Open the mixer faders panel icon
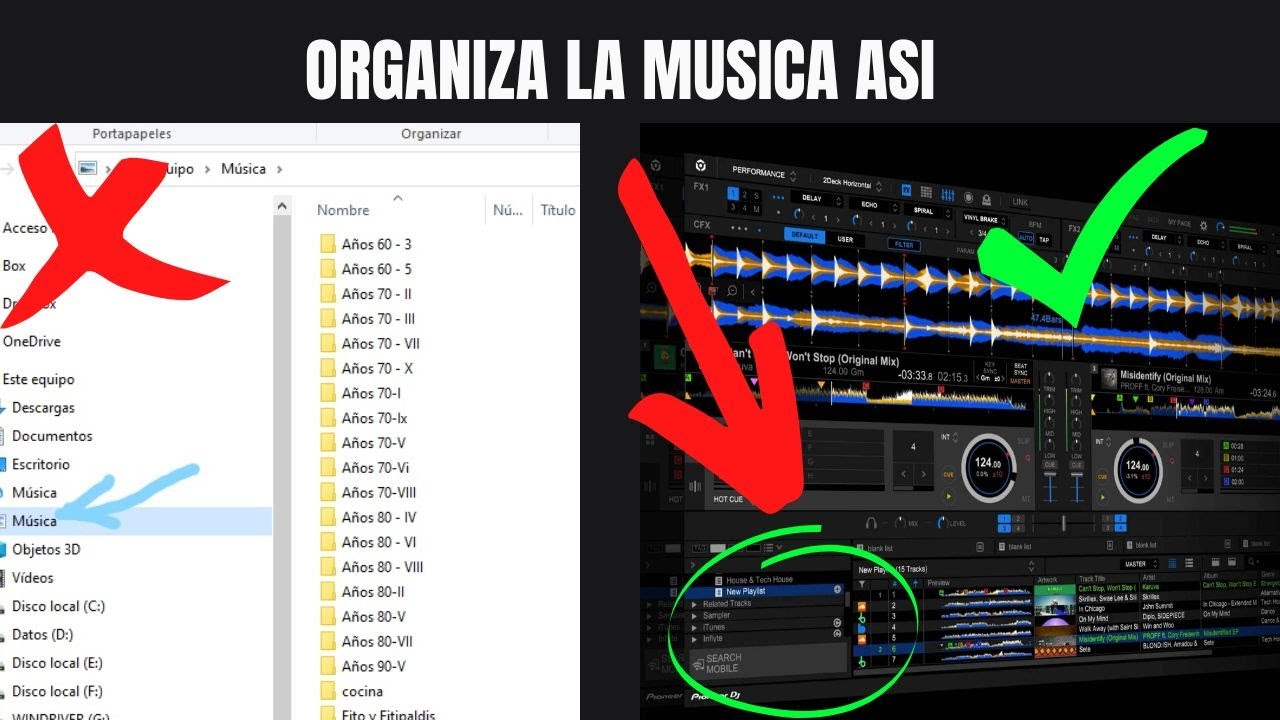This screenshot has width=1280, height=720. [946, 195]
